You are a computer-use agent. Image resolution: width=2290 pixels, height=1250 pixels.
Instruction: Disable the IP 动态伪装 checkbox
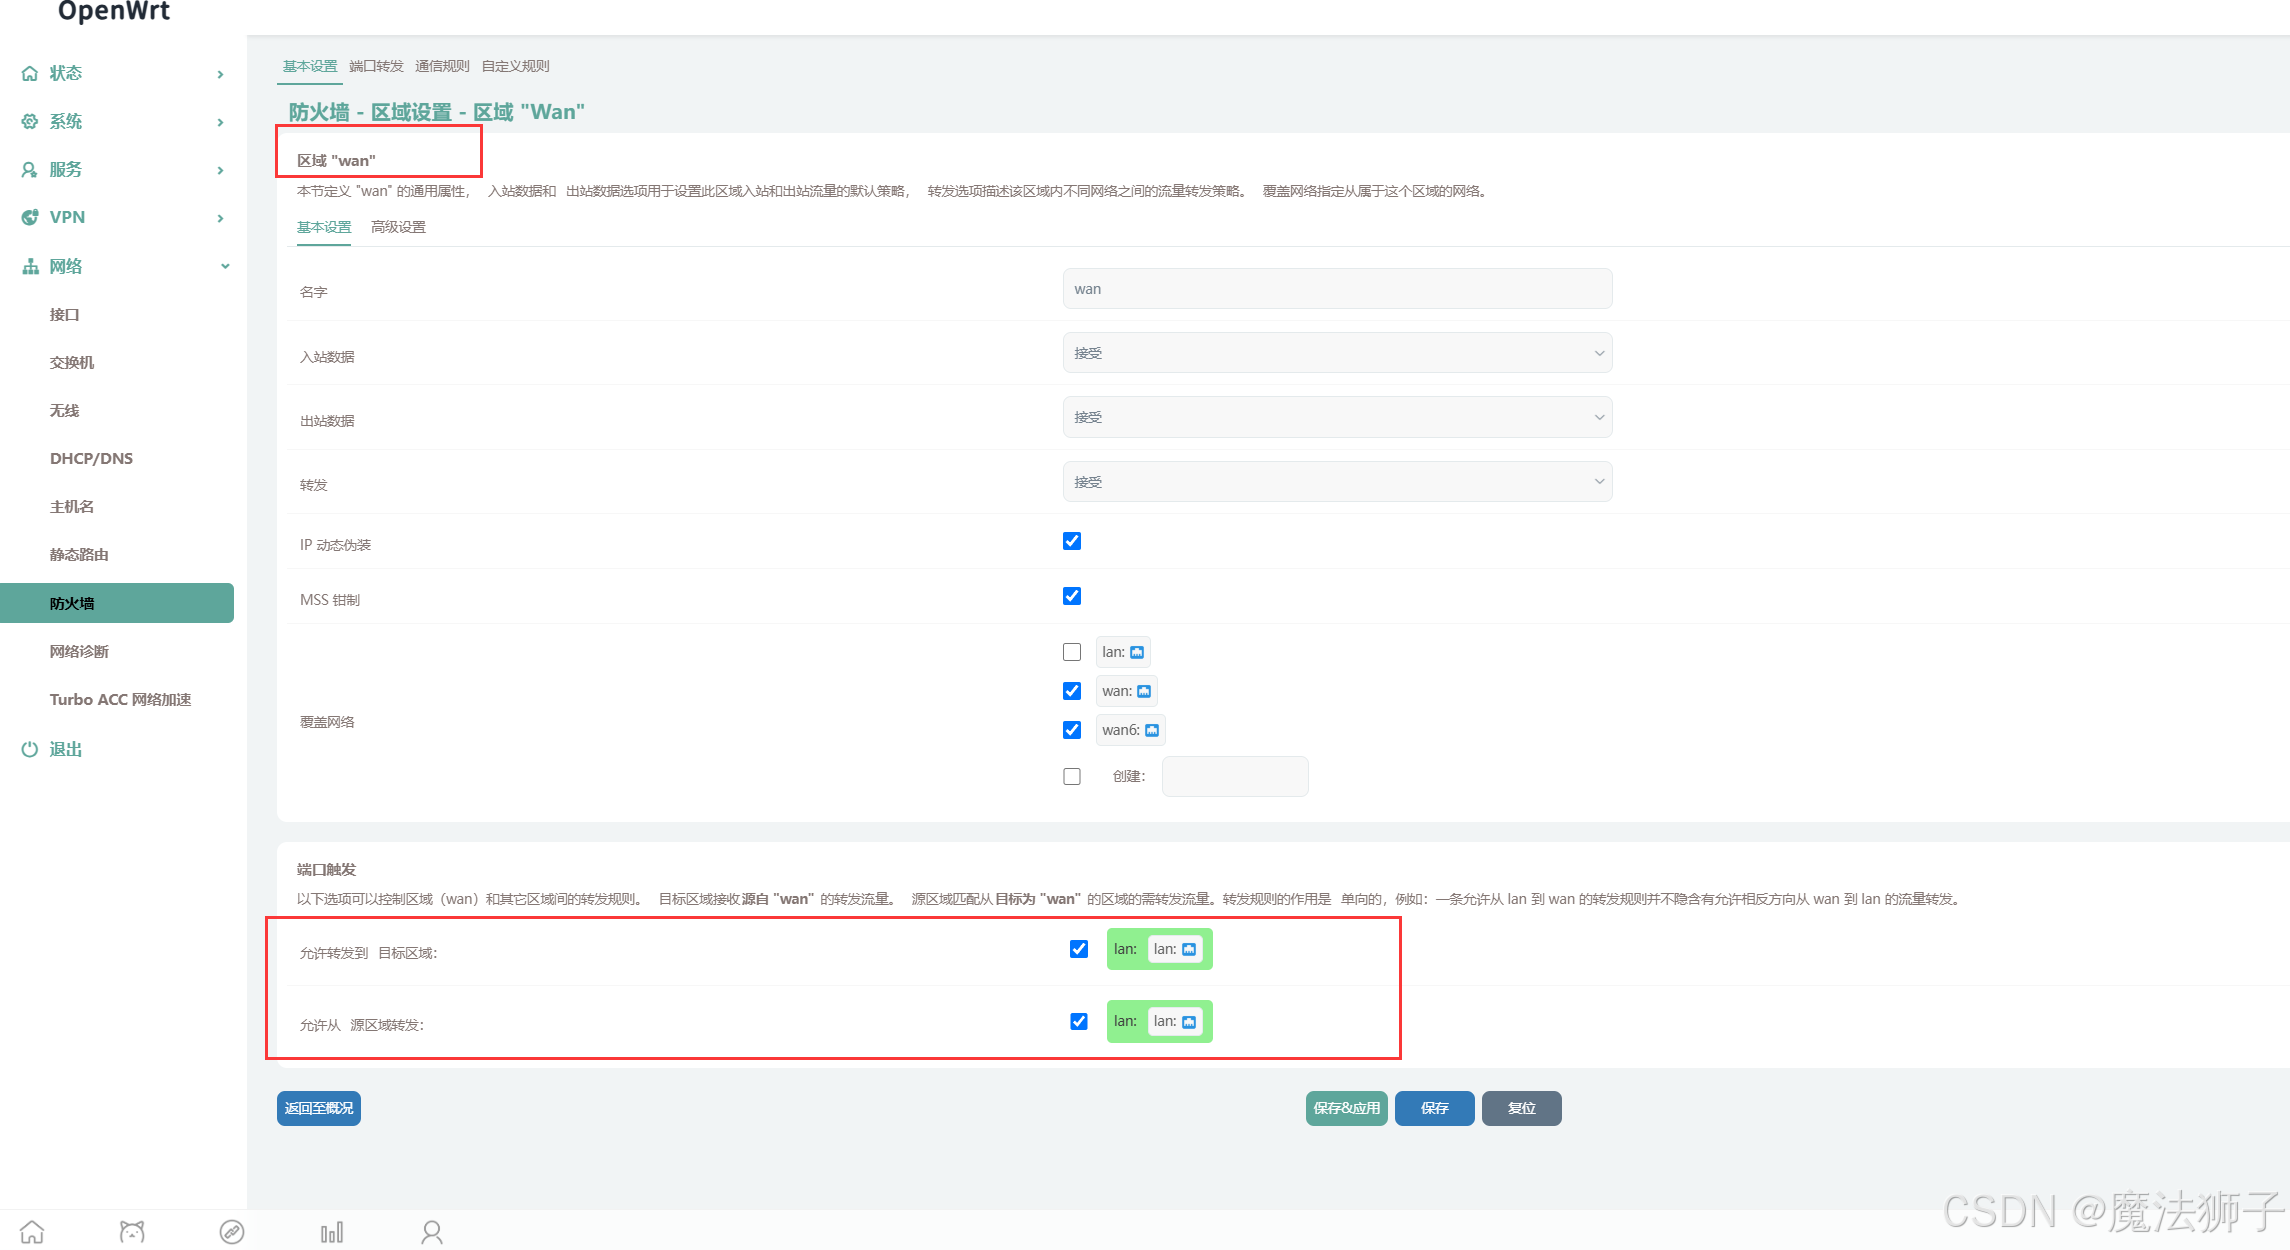[1072, 541]
